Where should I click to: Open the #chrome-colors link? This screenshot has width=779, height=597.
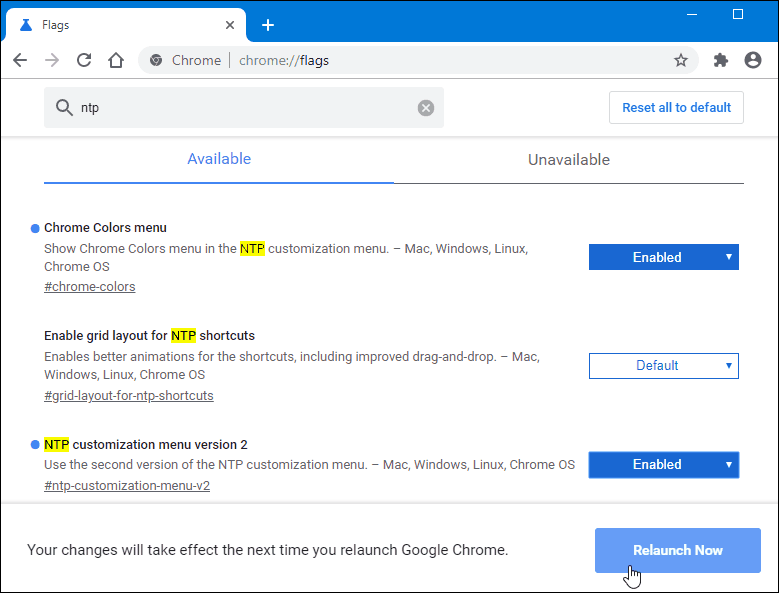(89, 287)
